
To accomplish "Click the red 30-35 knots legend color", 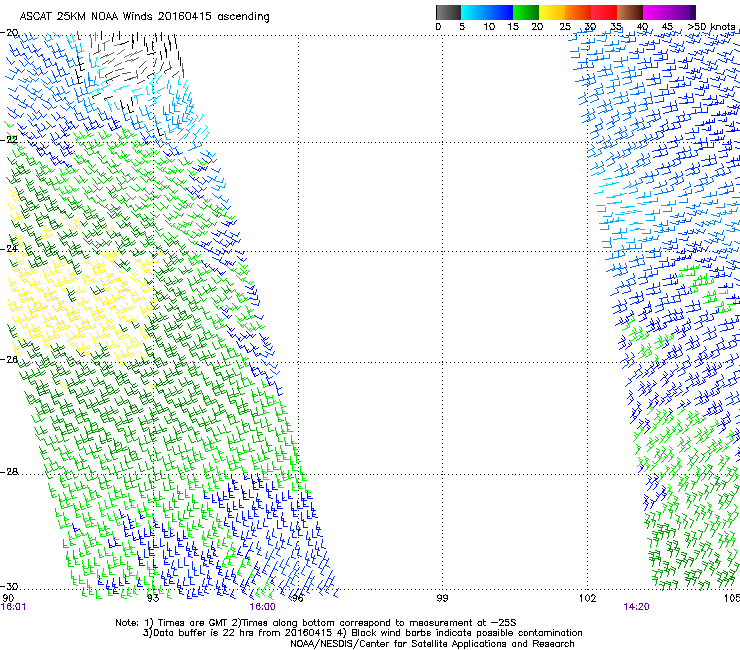I will (604, 12).
